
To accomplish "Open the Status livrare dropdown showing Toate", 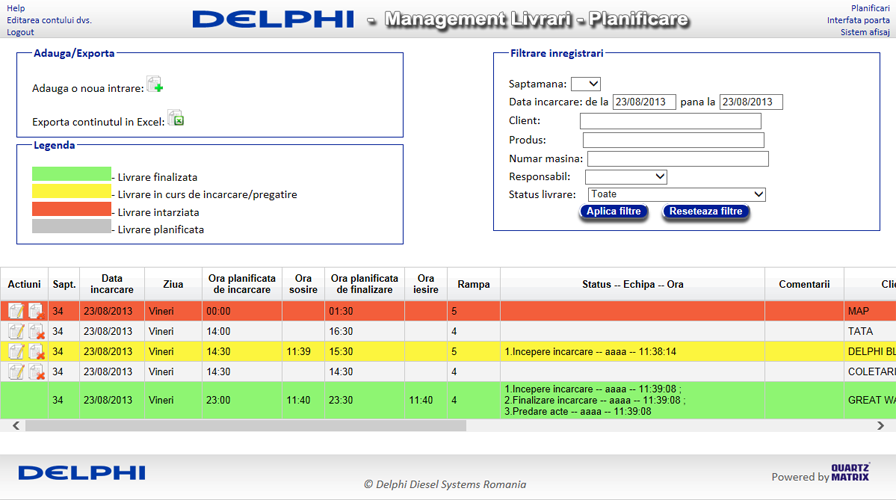I will tap(677, 194).
